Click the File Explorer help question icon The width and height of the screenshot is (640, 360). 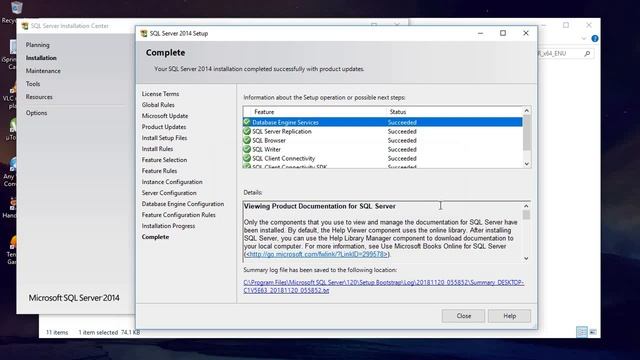(x=595, y=39)
